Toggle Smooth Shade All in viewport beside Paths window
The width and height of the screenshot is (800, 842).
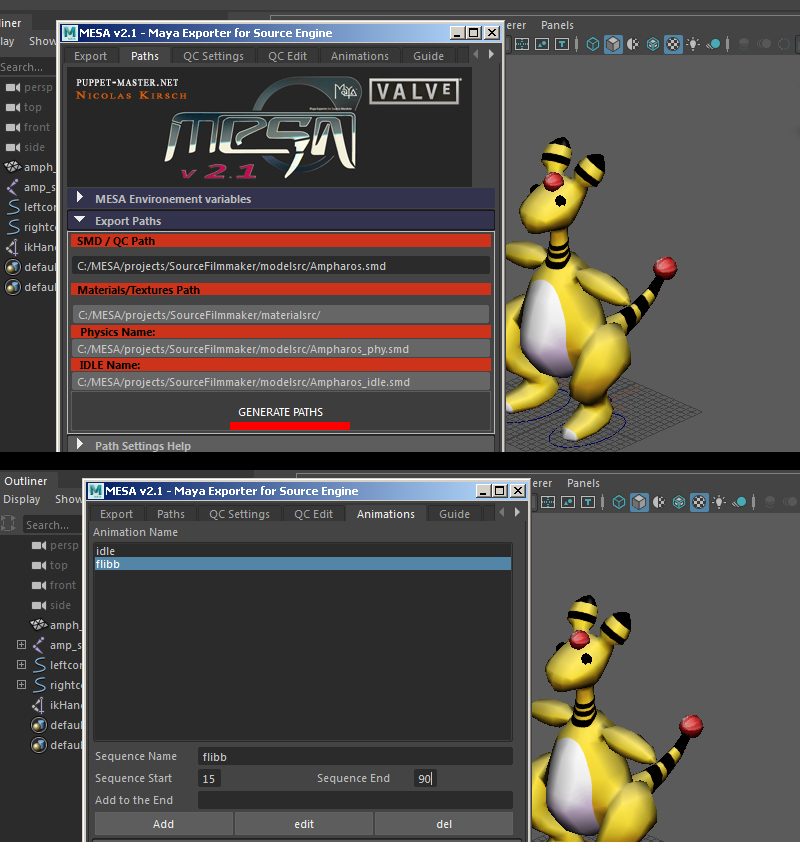[x=613, y=44]
